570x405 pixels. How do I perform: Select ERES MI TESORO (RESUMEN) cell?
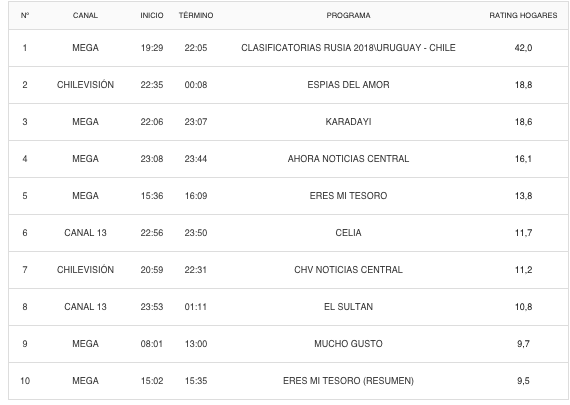coord(348,381)
